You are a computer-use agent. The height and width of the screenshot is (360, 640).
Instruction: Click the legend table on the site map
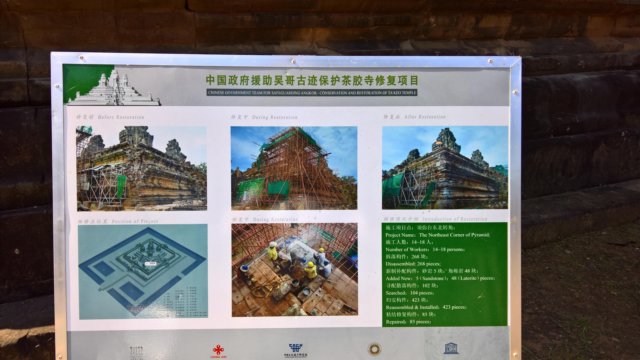tap(186, 301)
